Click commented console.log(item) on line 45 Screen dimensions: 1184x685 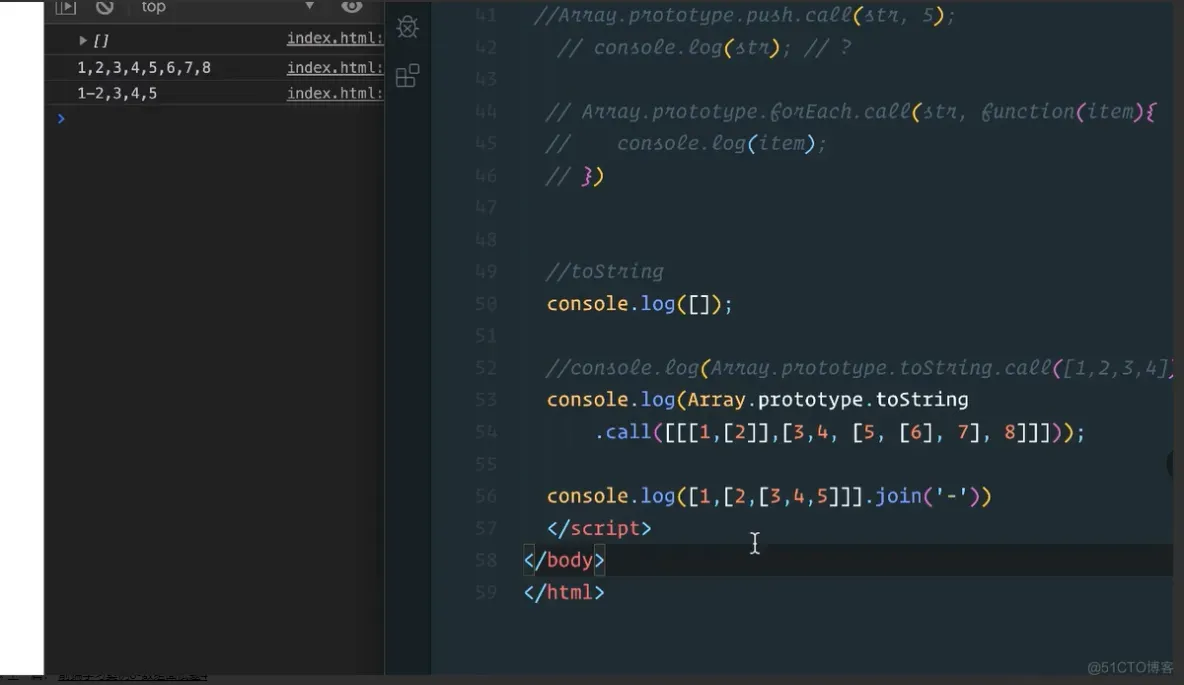click(x=686, y=143)
